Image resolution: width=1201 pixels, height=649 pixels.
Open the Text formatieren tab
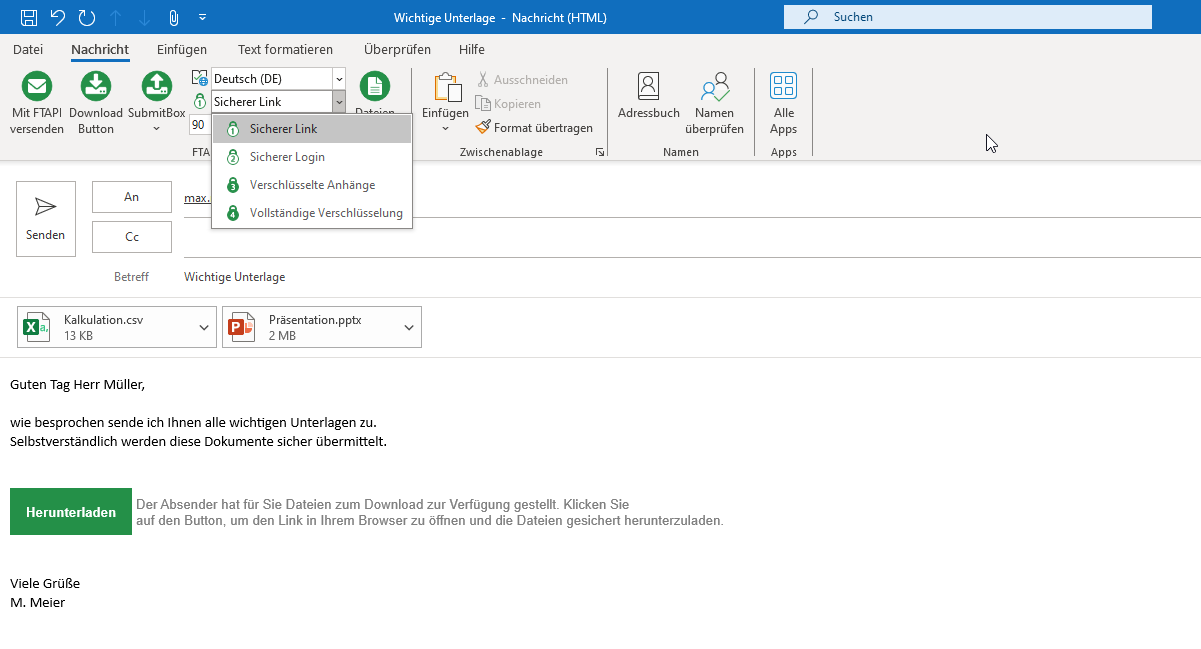[284, 48]
